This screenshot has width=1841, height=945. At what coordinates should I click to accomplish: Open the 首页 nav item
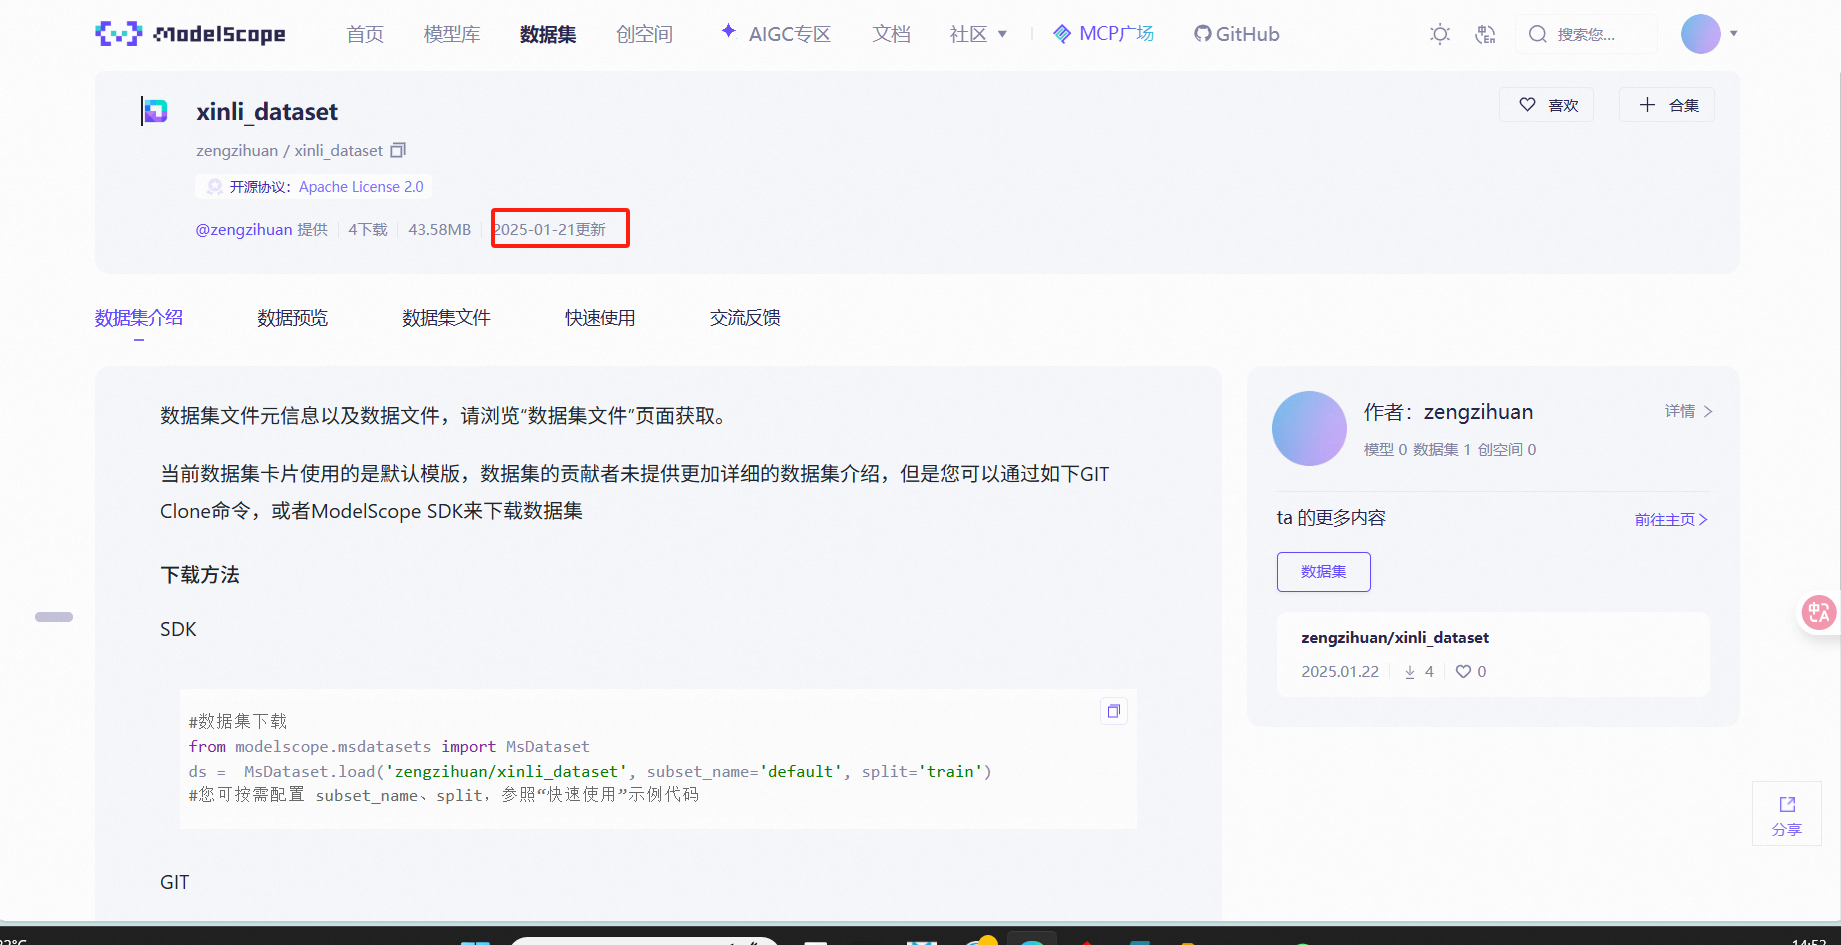tap(365, 34)
